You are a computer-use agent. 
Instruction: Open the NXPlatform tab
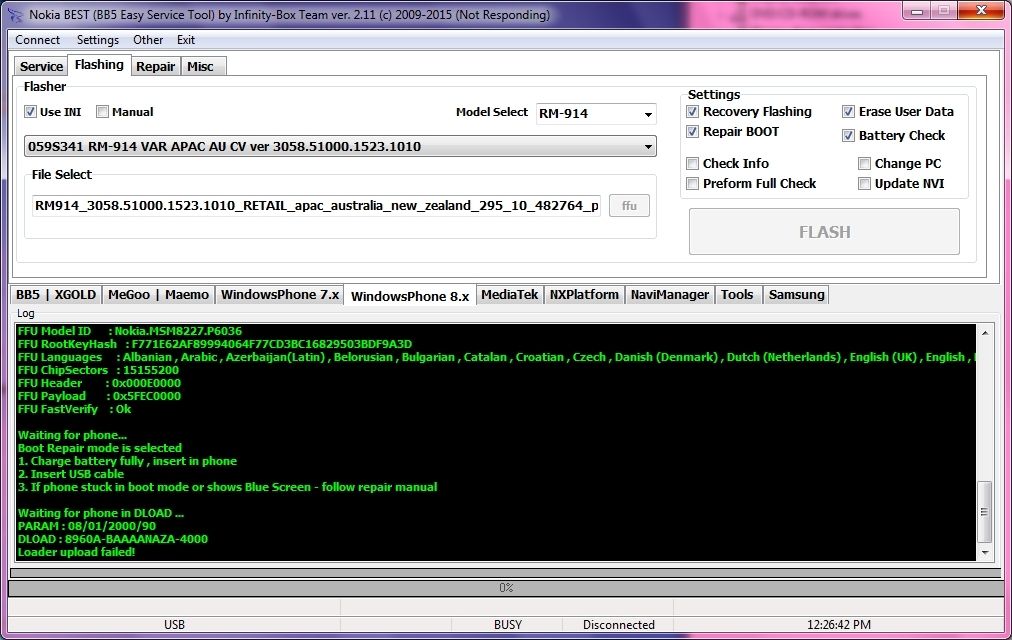pyautogui.click(x=584, y=295)
